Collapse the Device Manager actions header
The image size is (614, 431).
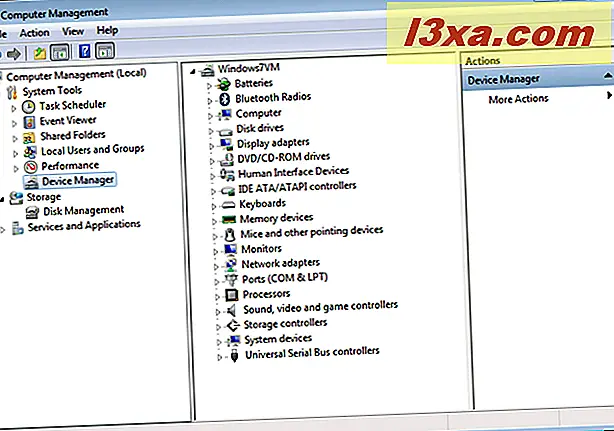pyautogui.click(x=607, y=76)
